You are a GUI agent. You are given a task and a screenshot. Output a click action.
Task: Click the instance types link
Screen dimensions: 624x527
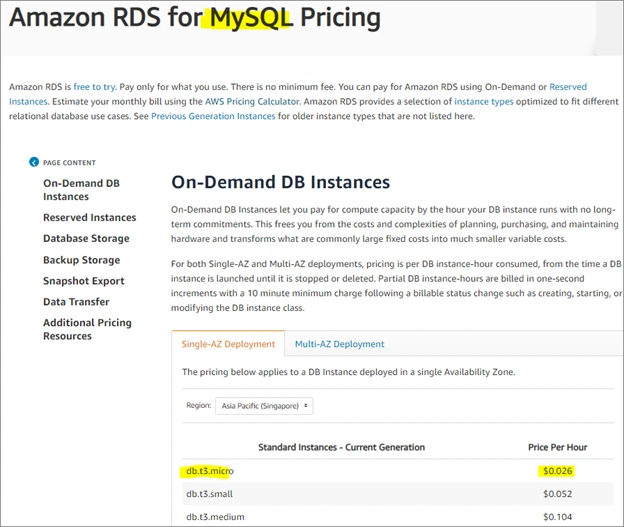(484, 102)
